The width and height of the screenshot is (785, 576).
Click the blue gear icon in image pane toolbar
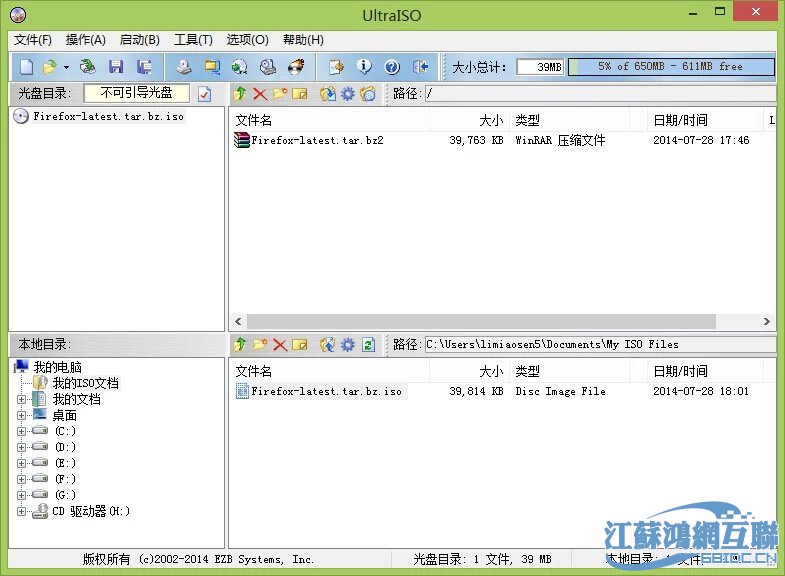(x=347, y=94)
